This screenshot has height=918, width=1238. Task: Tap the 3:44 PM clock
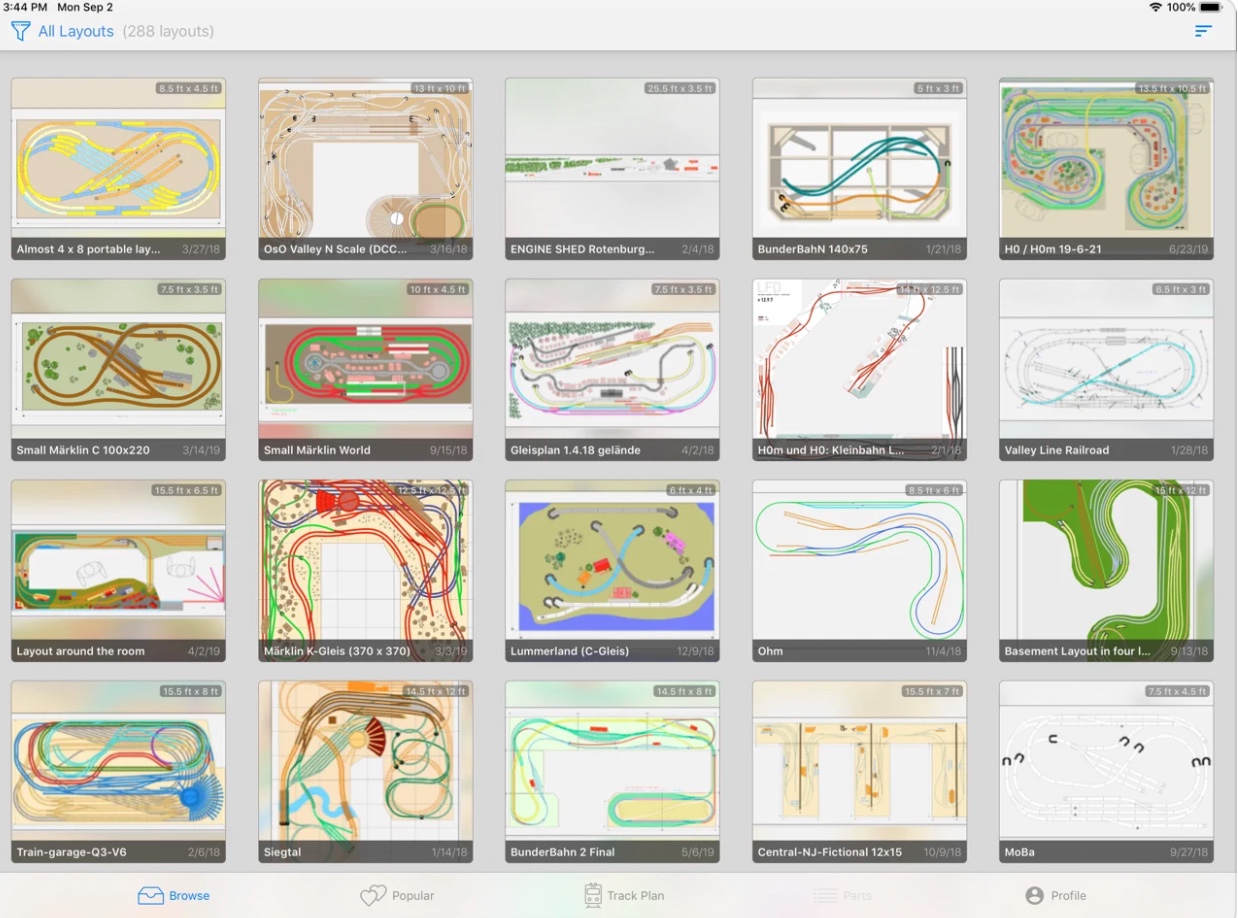coord(25,7)
